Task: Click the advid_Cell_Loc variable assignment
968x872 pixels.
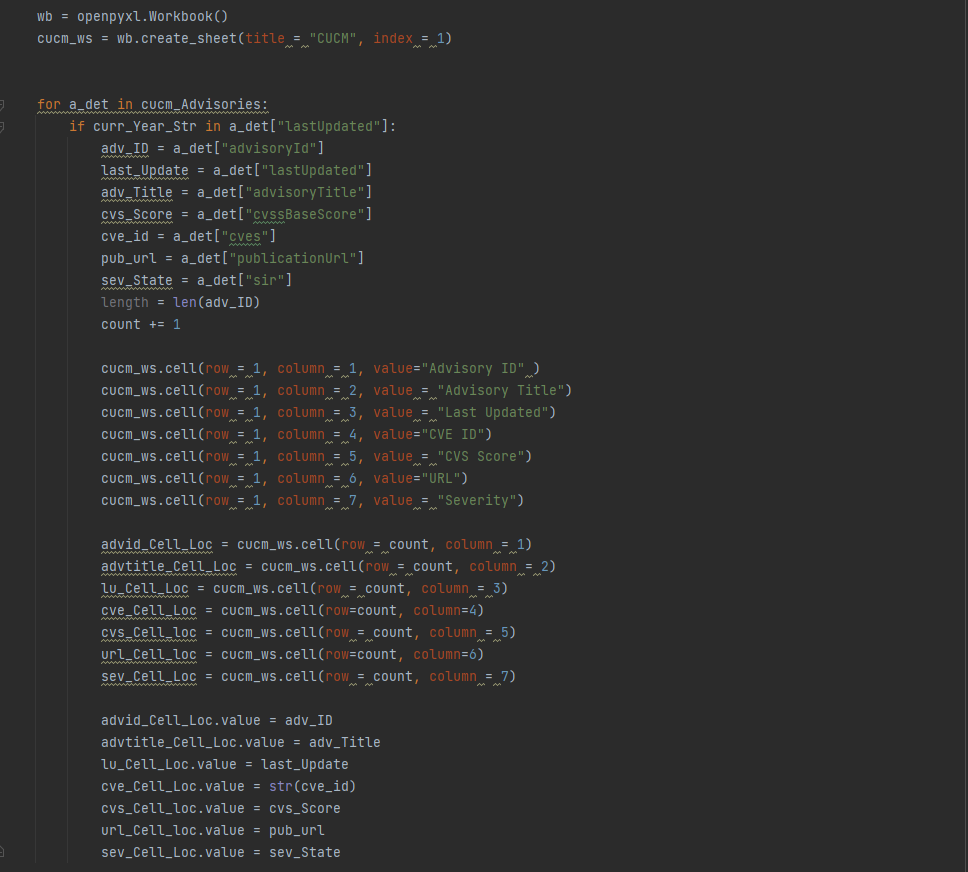Action: 156,544
